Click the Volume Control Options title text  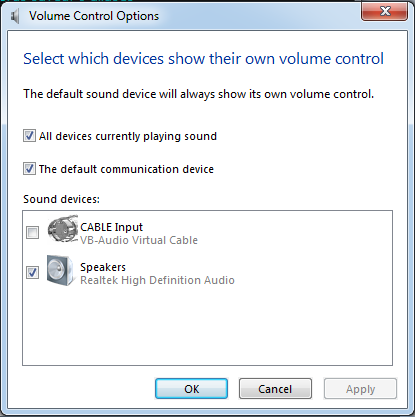94,16
